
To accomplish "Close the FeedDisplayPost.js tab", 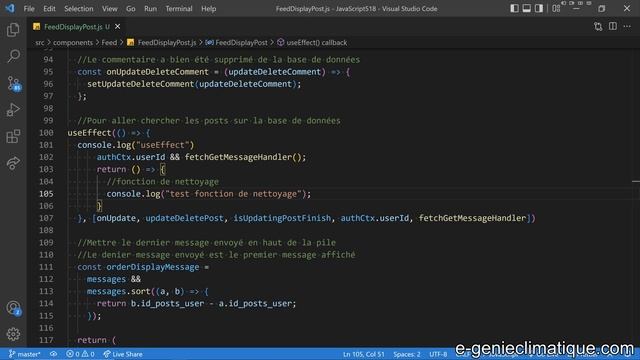I will pyautogui.click(x=118, y=27).
